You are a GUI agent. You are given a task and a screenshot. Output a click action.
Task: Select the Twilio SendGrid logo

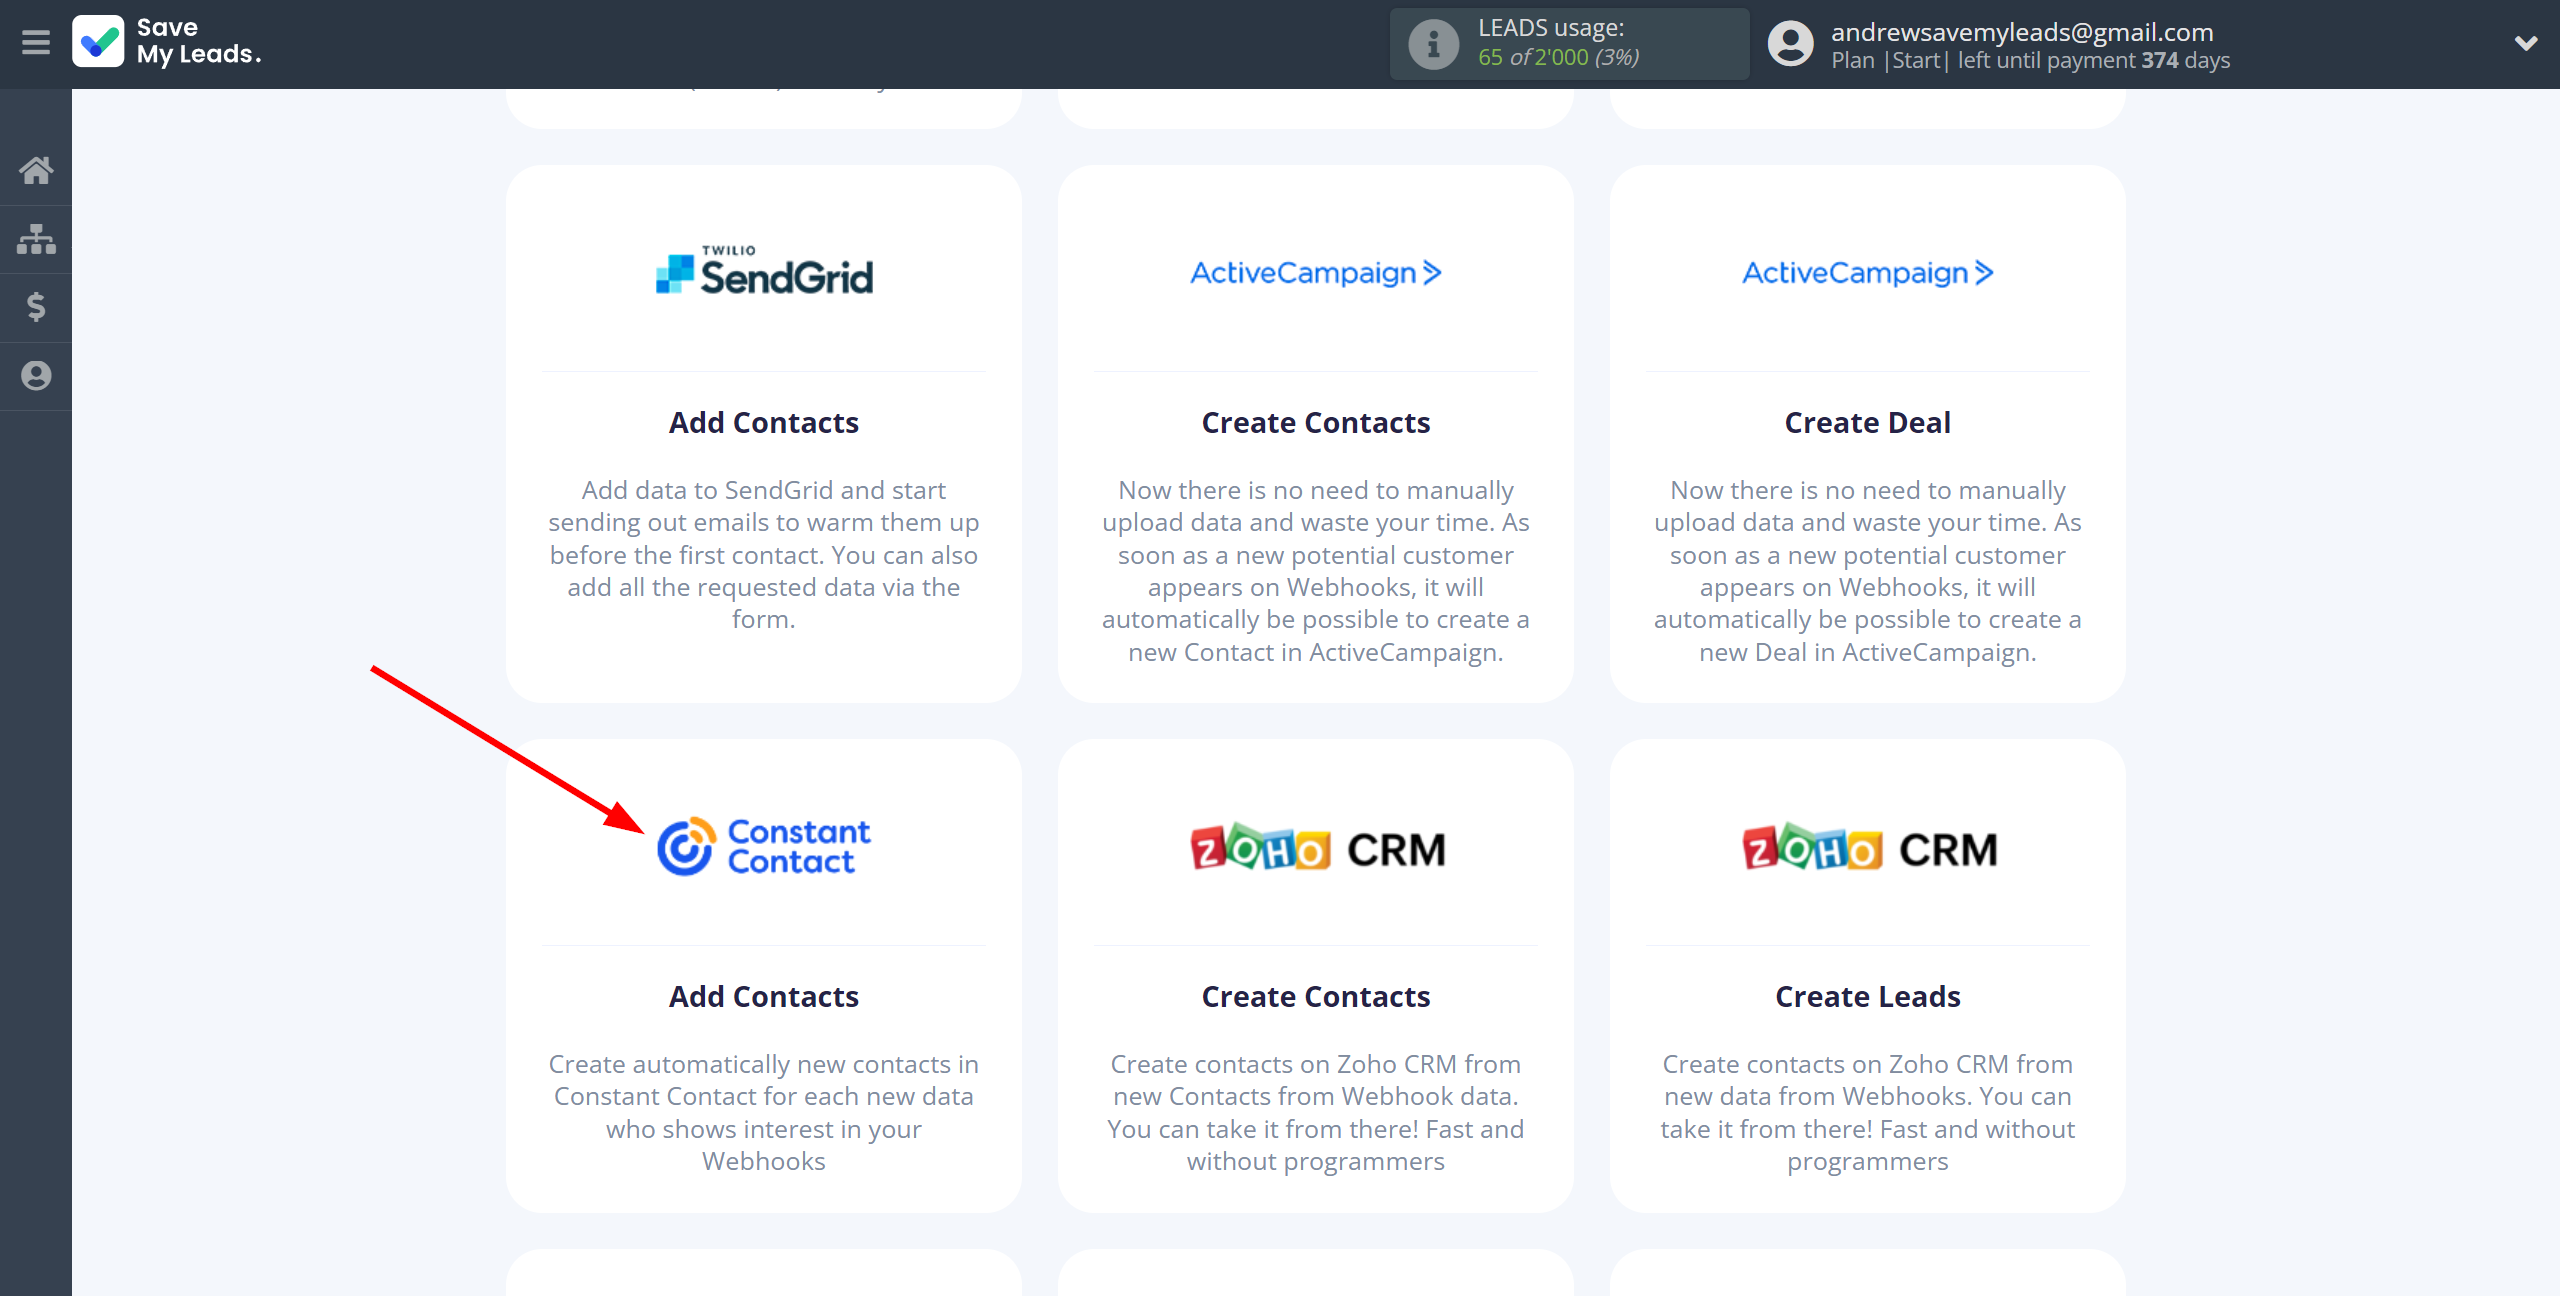[x=764, y=271]
